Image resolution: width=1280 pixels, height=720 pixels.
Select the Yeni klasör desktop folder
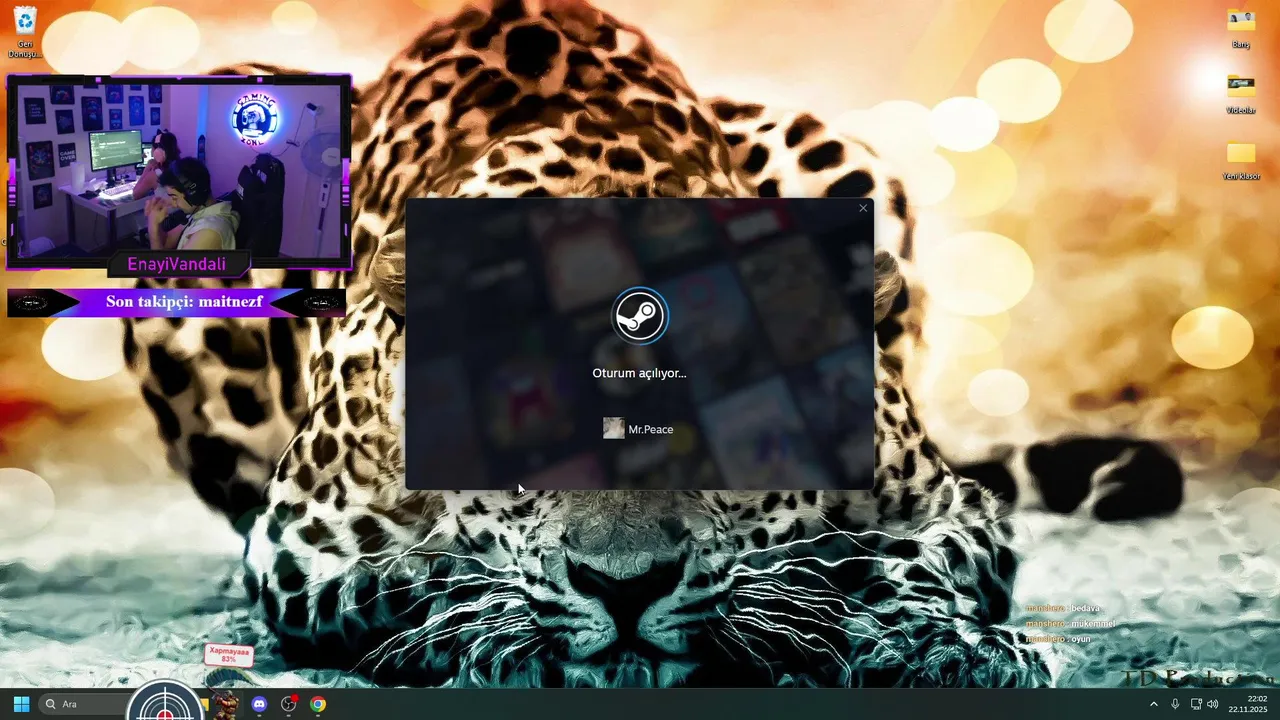(1241, 160)
